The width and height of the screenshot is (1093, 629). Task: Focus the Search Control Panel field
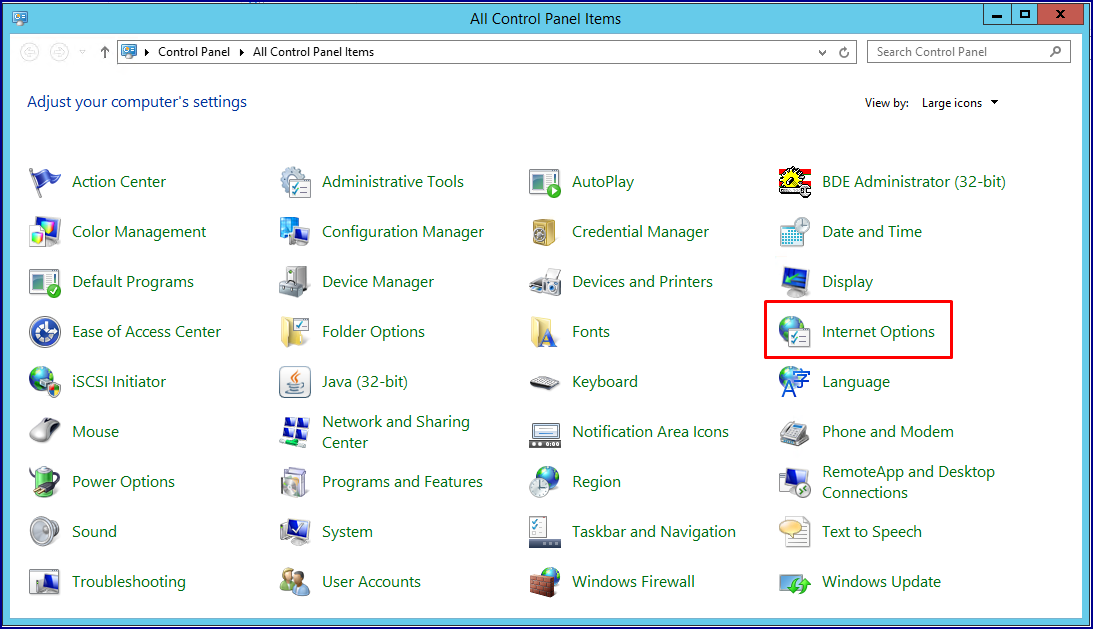(968, 52)
